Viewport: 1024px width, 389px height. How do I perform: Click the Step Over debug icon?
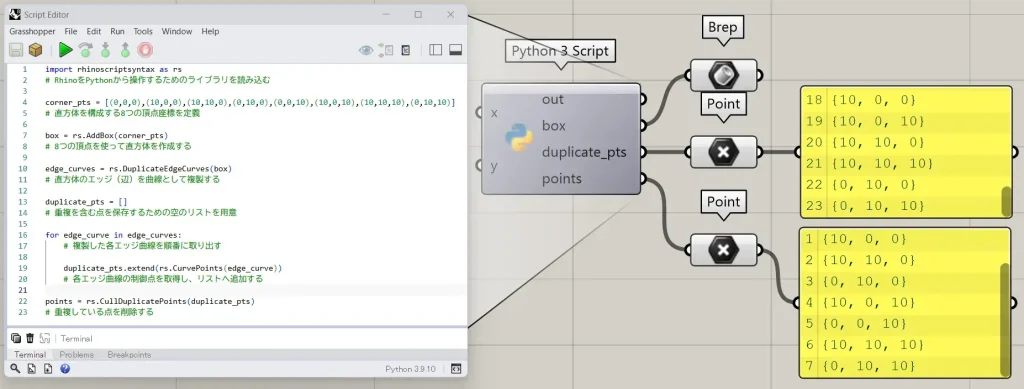point(86,50)
